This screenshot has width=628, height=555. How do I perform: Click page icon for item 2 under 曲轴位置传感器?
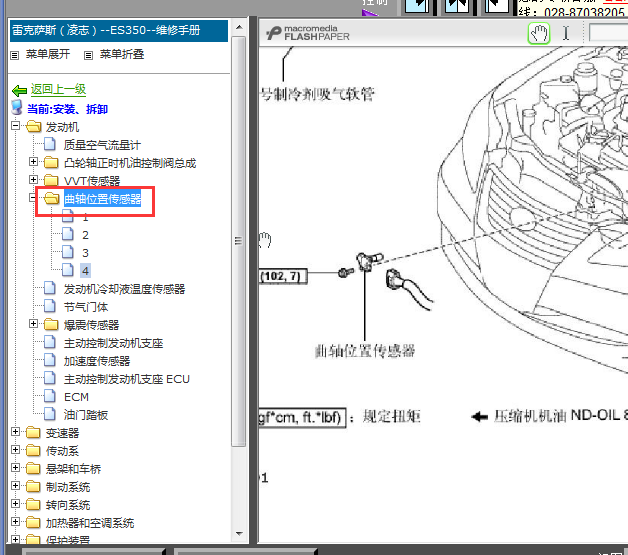68,234
